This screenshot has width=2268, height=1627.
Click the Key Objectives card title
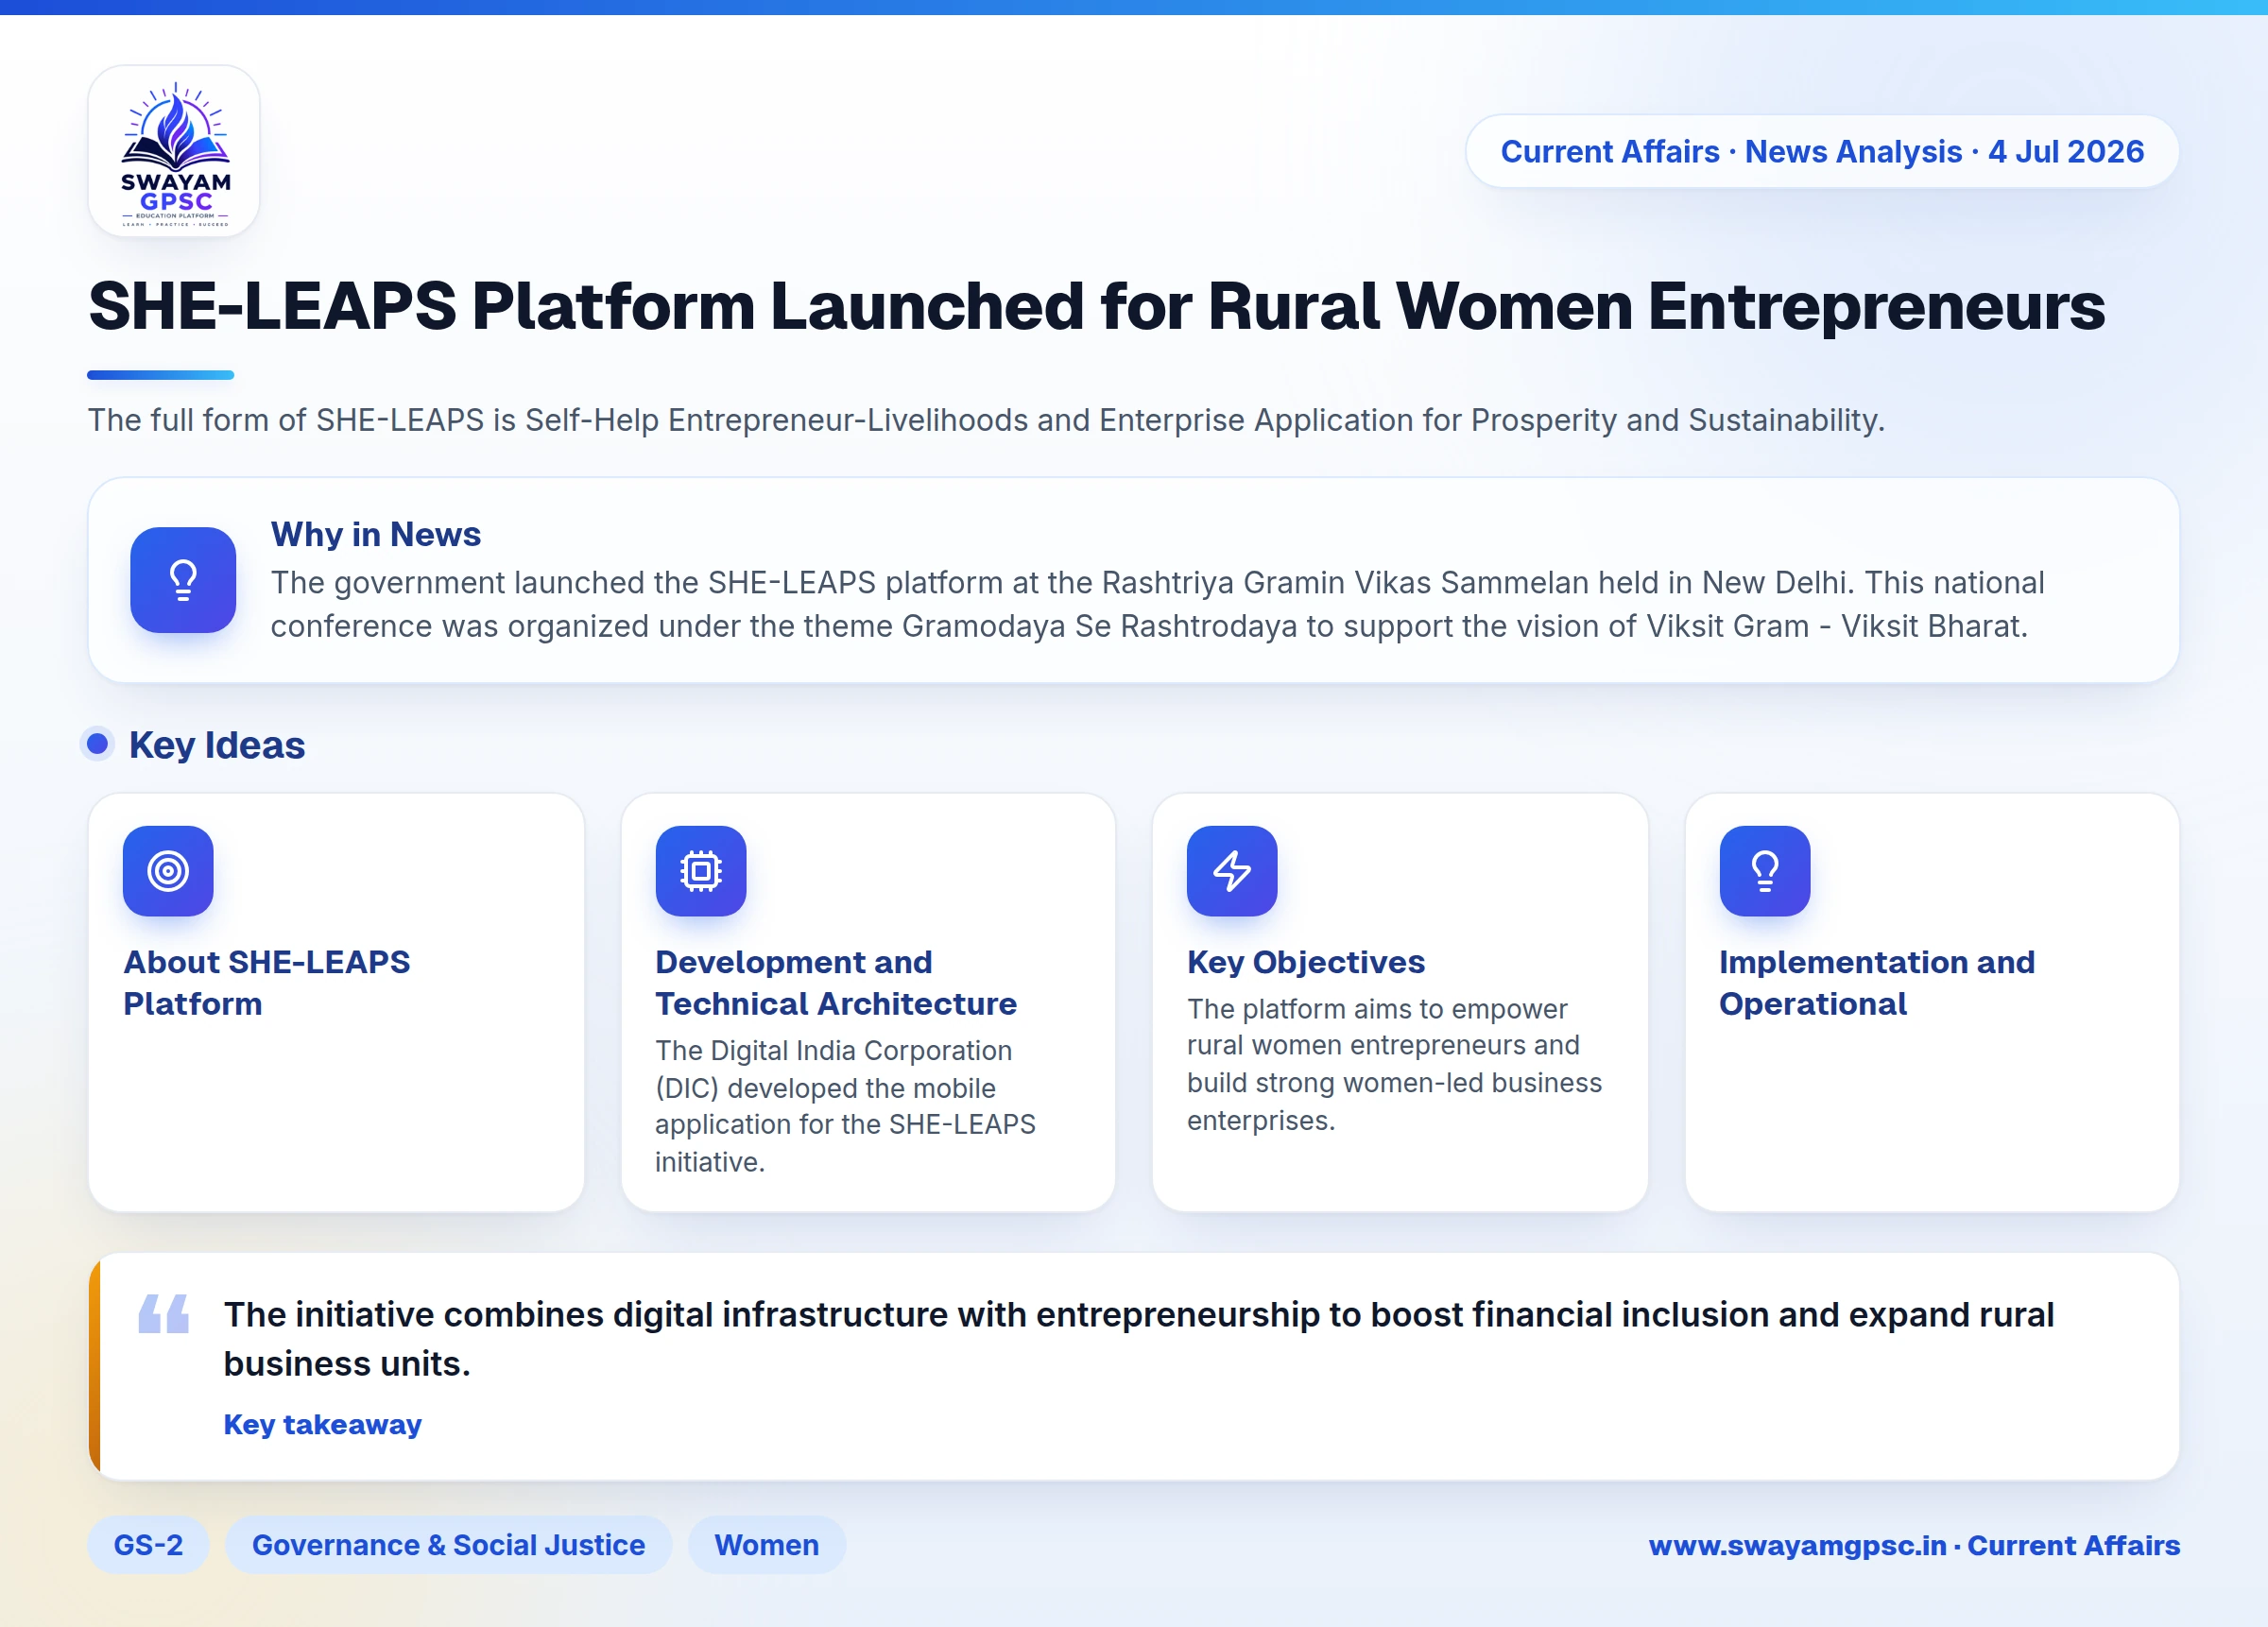(x=1306, y=962)
